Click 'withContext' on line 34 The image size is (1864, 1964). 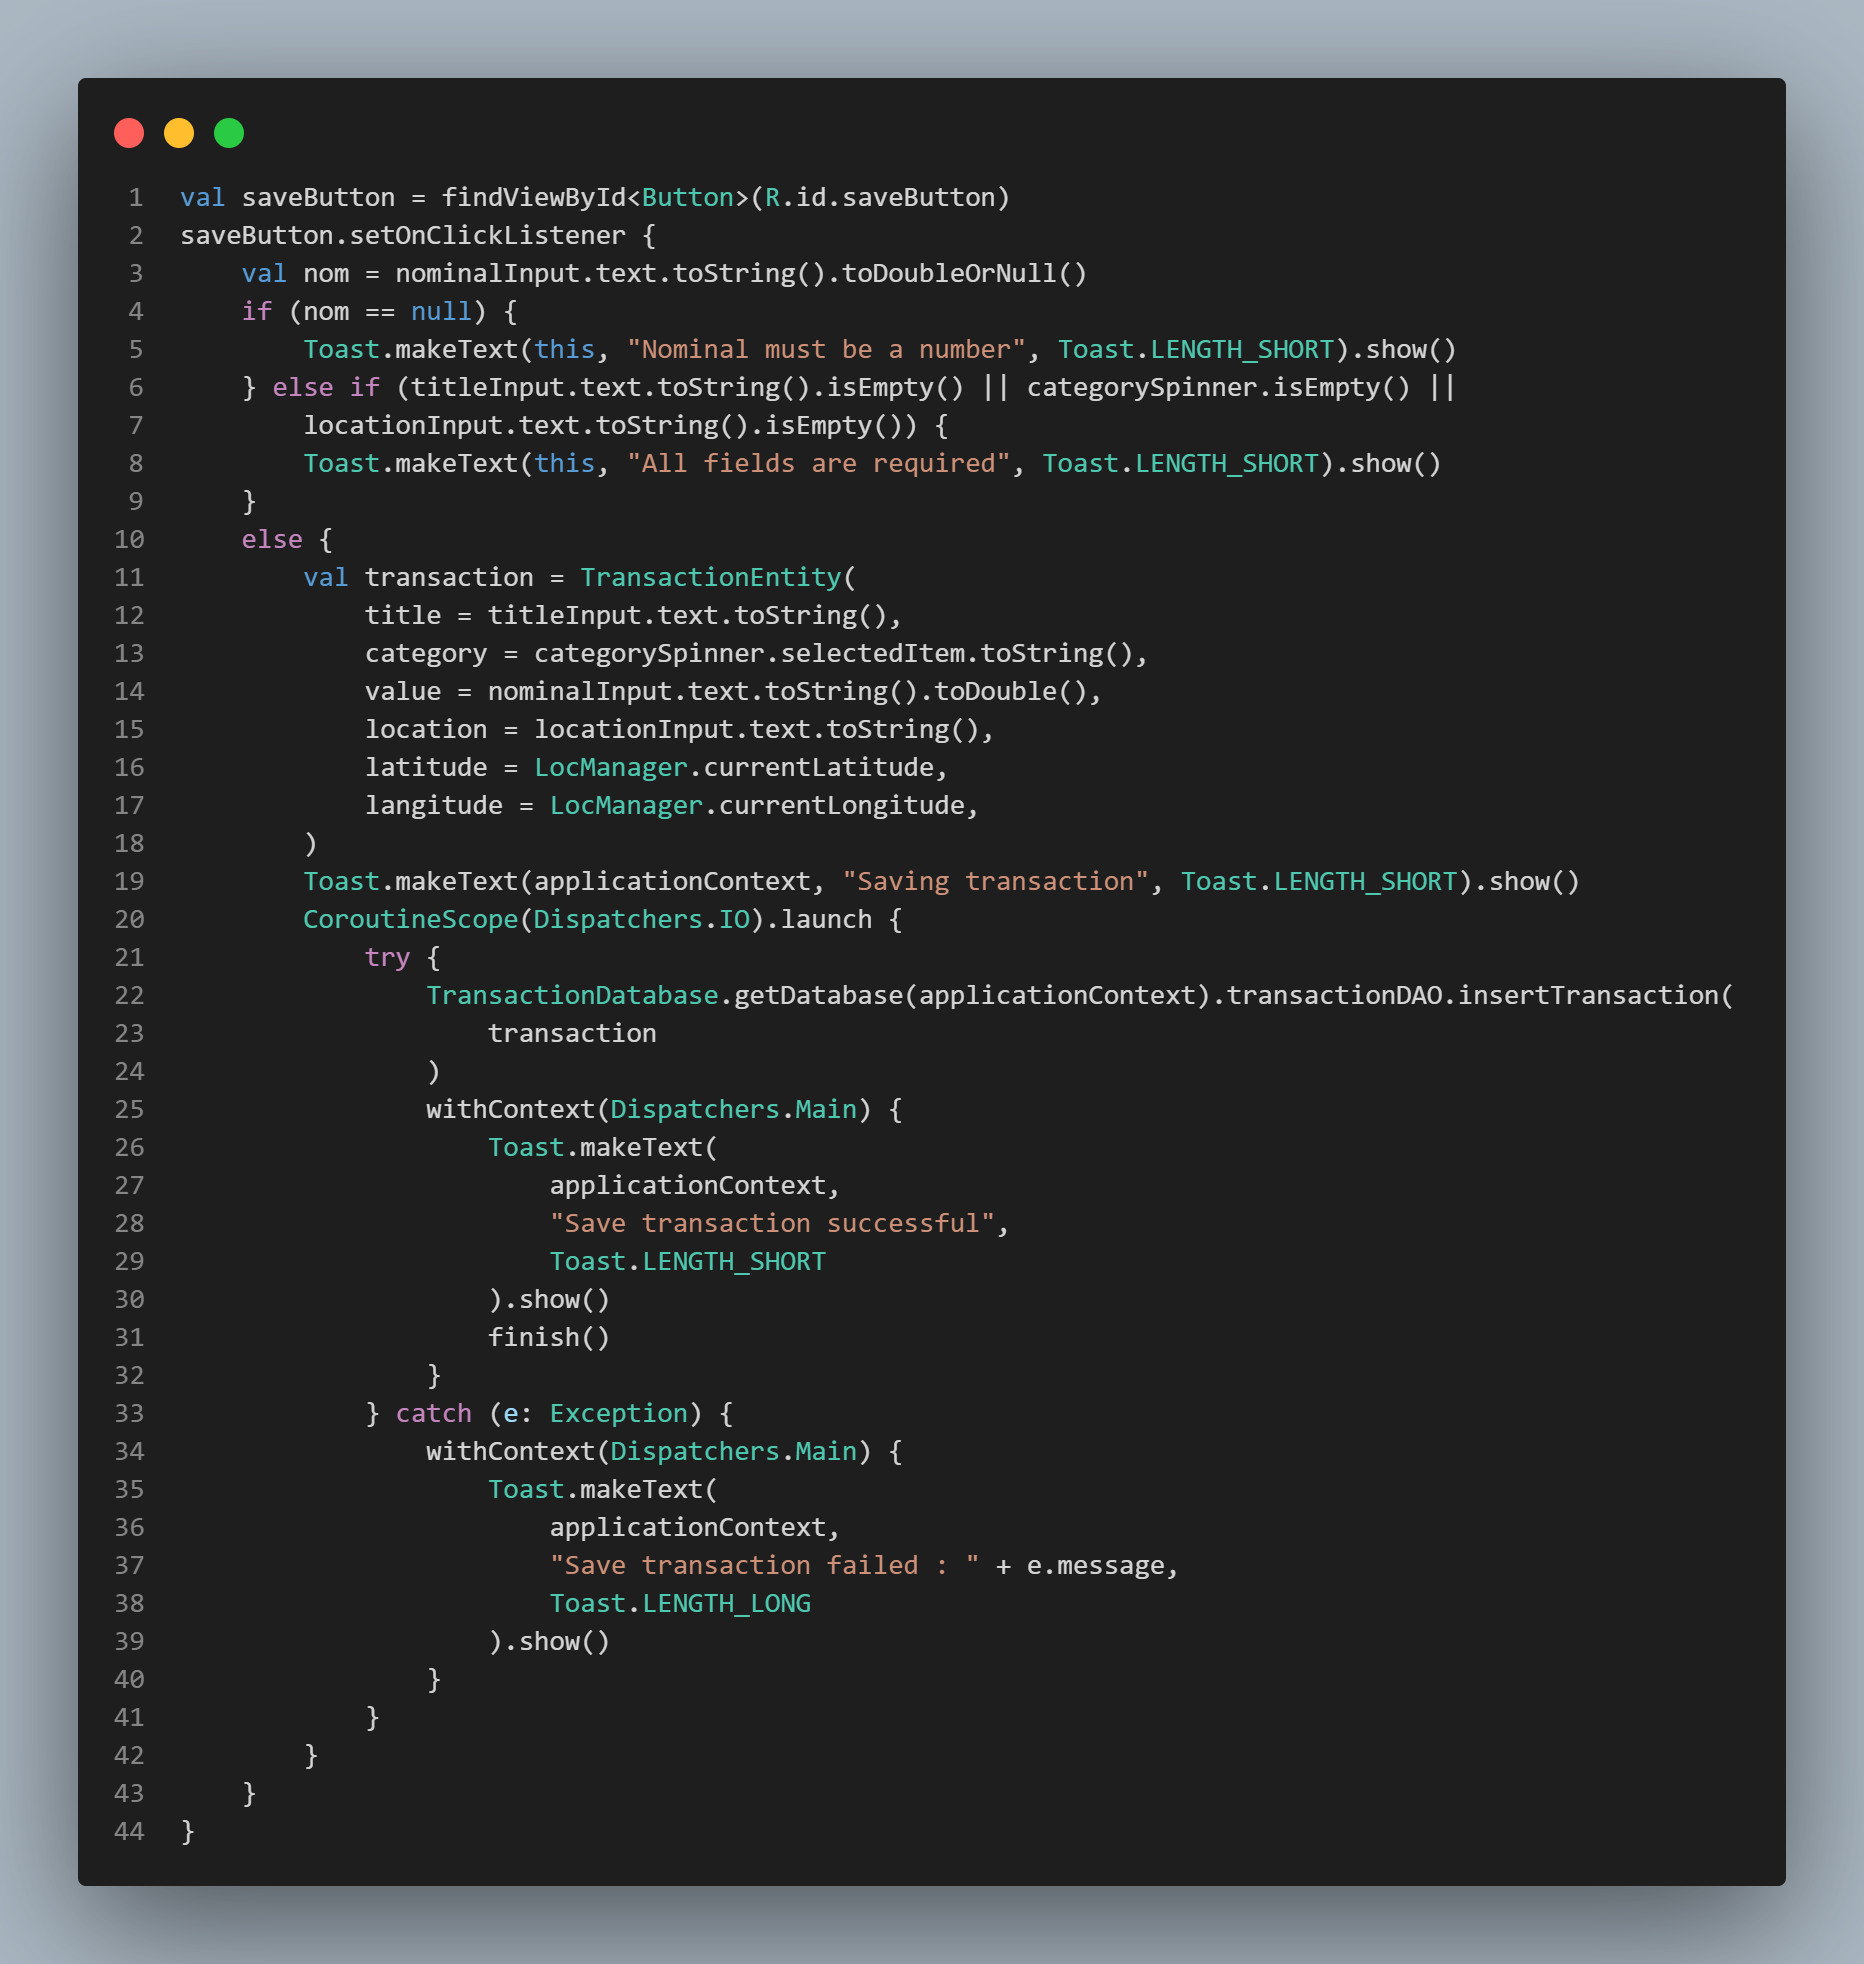pos(511,1452)
